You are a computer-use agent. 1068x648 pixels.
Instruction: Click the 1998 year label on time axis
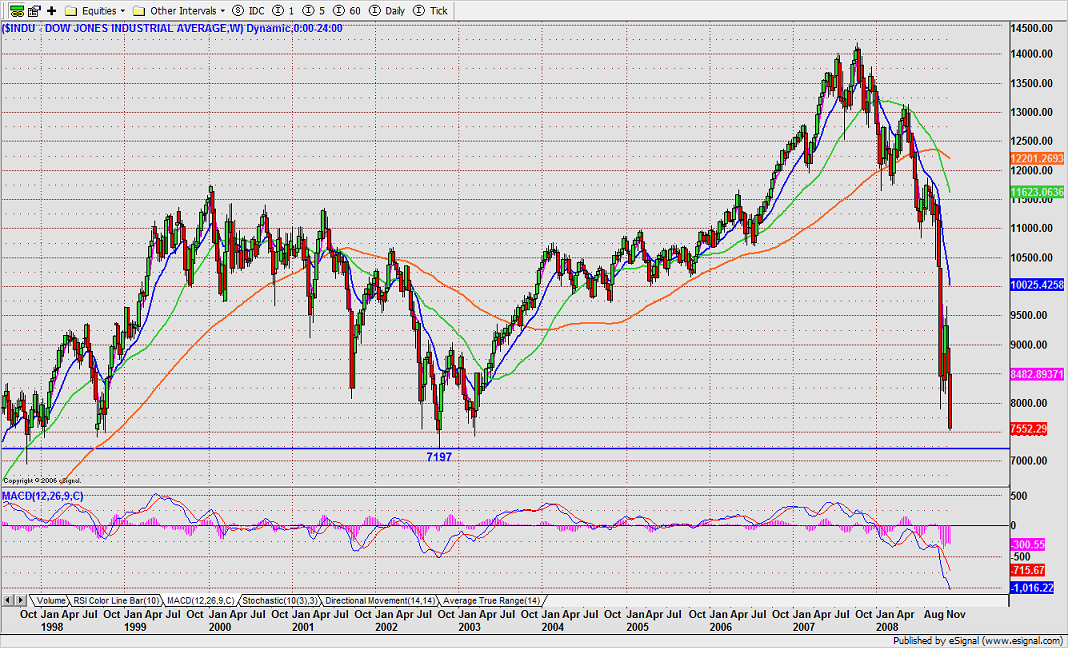click(x=52, y=627)
